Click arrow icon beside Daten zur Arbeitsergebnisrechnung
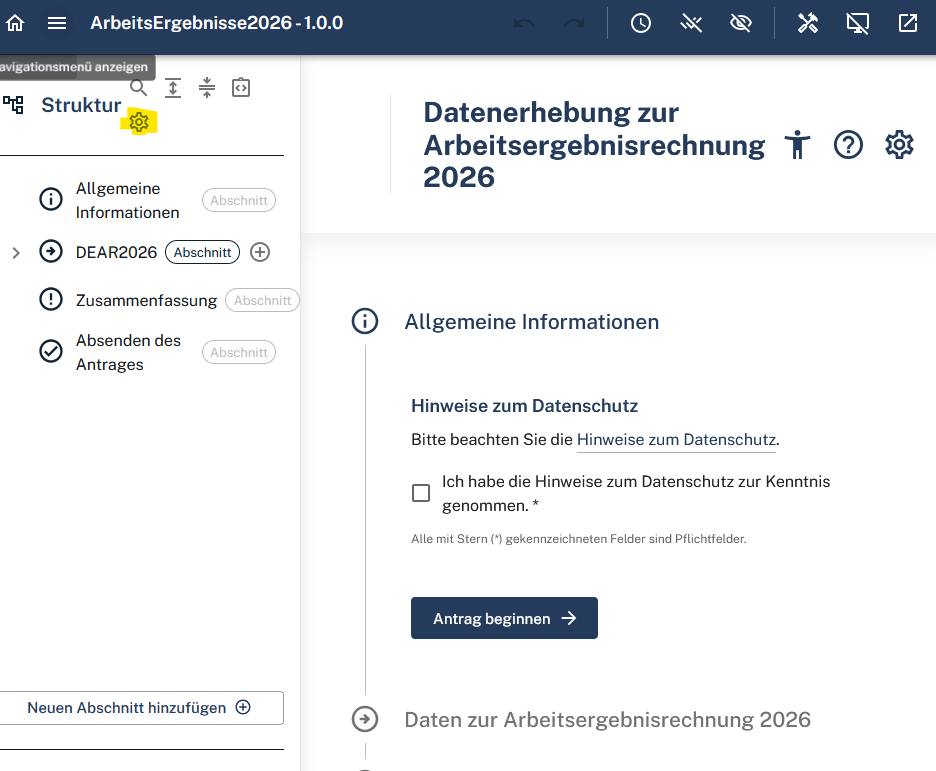This screenshot has height=771, width=936. [365, 719]
